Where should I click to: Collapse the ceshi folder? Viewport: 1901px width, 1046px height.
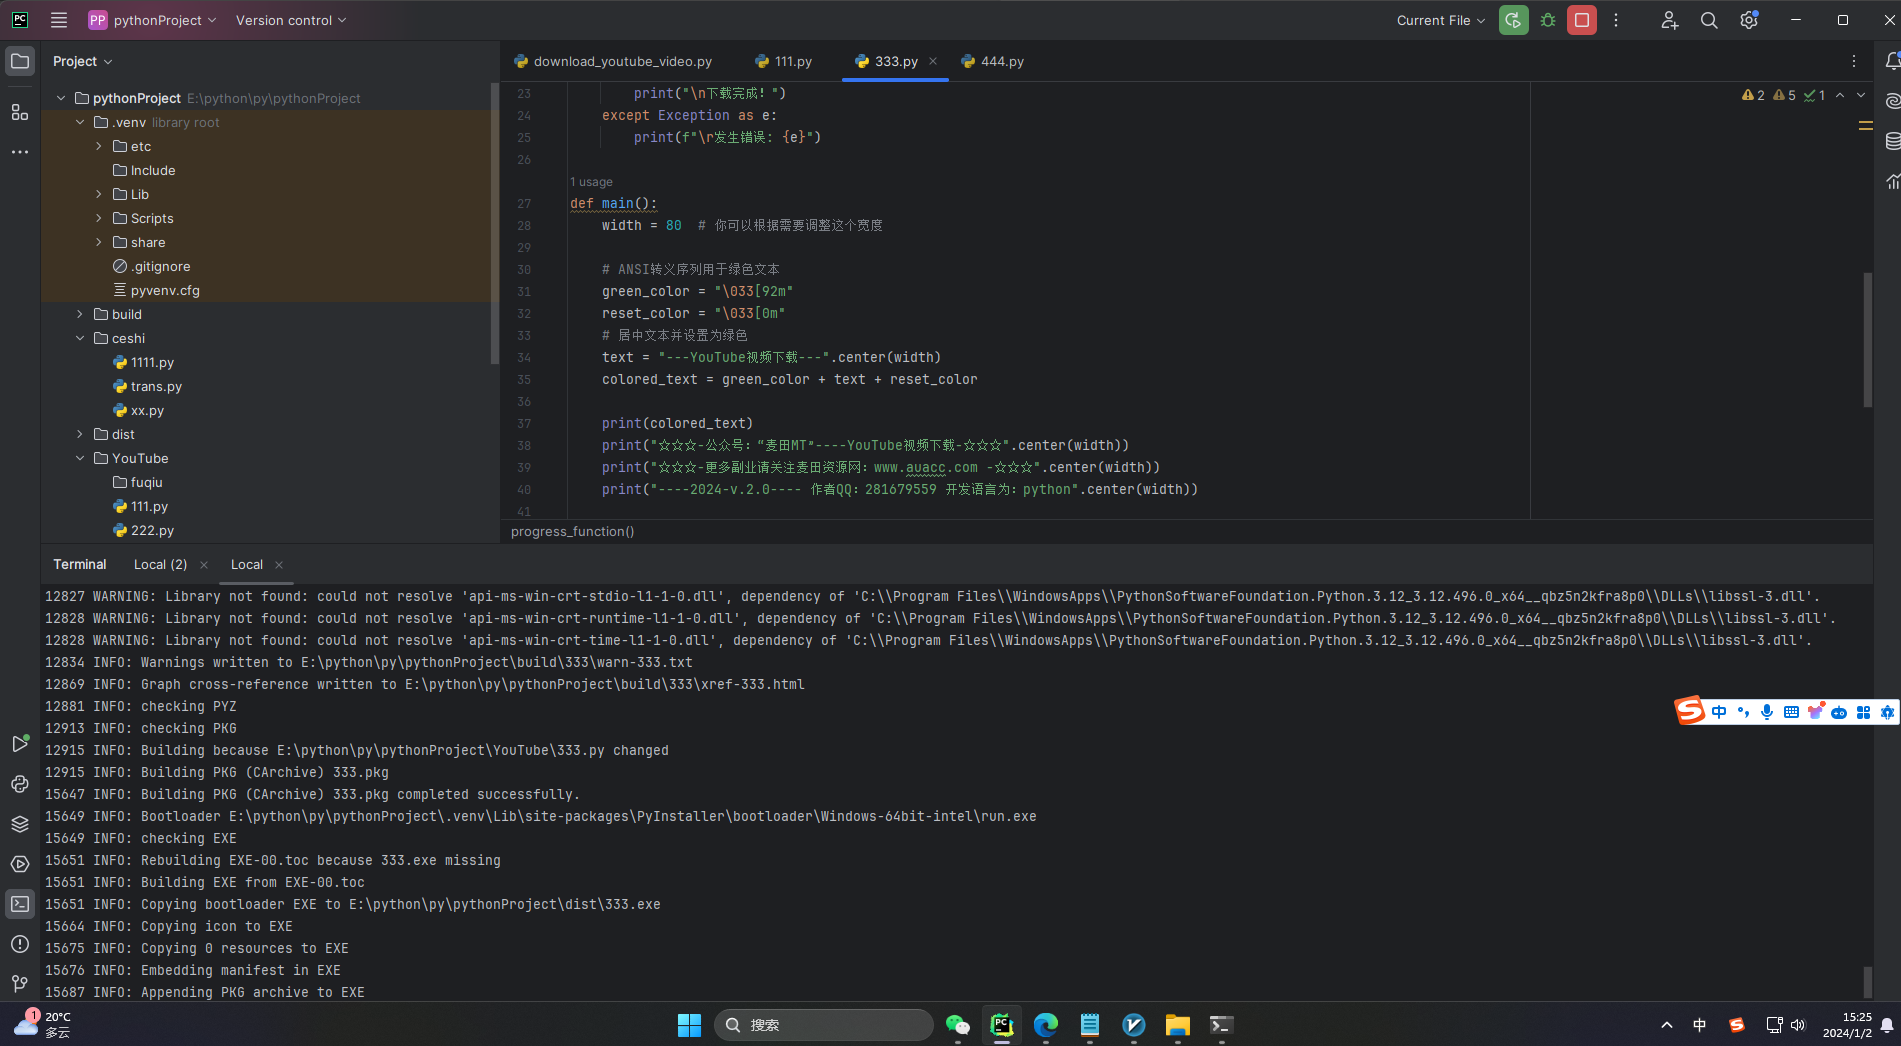coord(80,338)
